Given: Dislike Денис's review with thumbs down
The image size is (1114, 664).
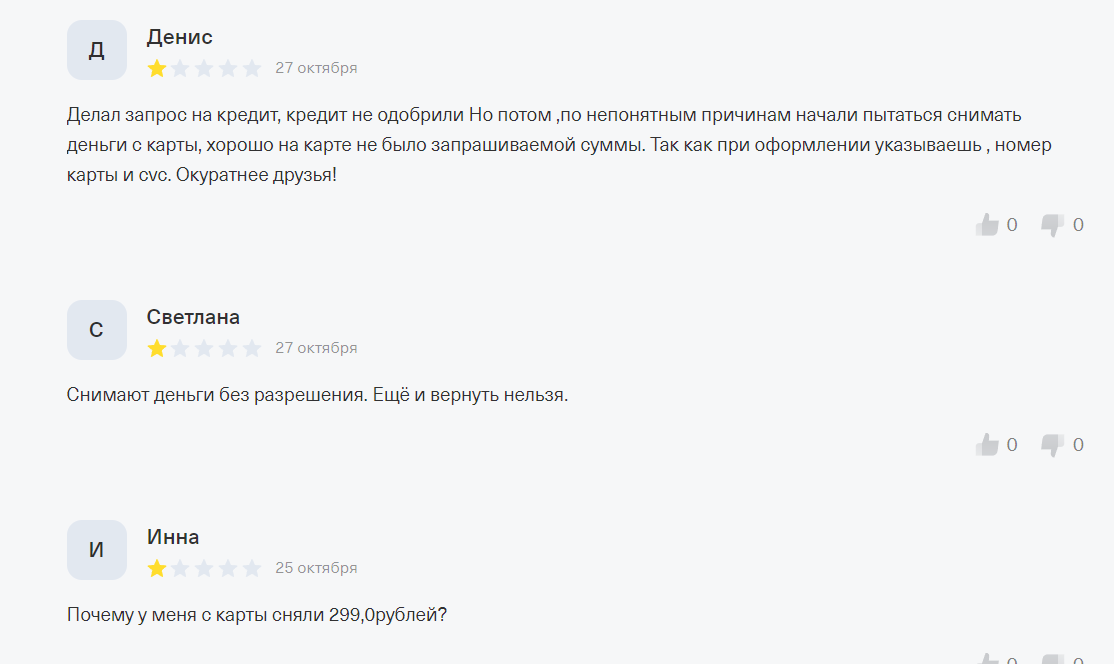Looking at the screenshot, I should tap(1052, 225).
